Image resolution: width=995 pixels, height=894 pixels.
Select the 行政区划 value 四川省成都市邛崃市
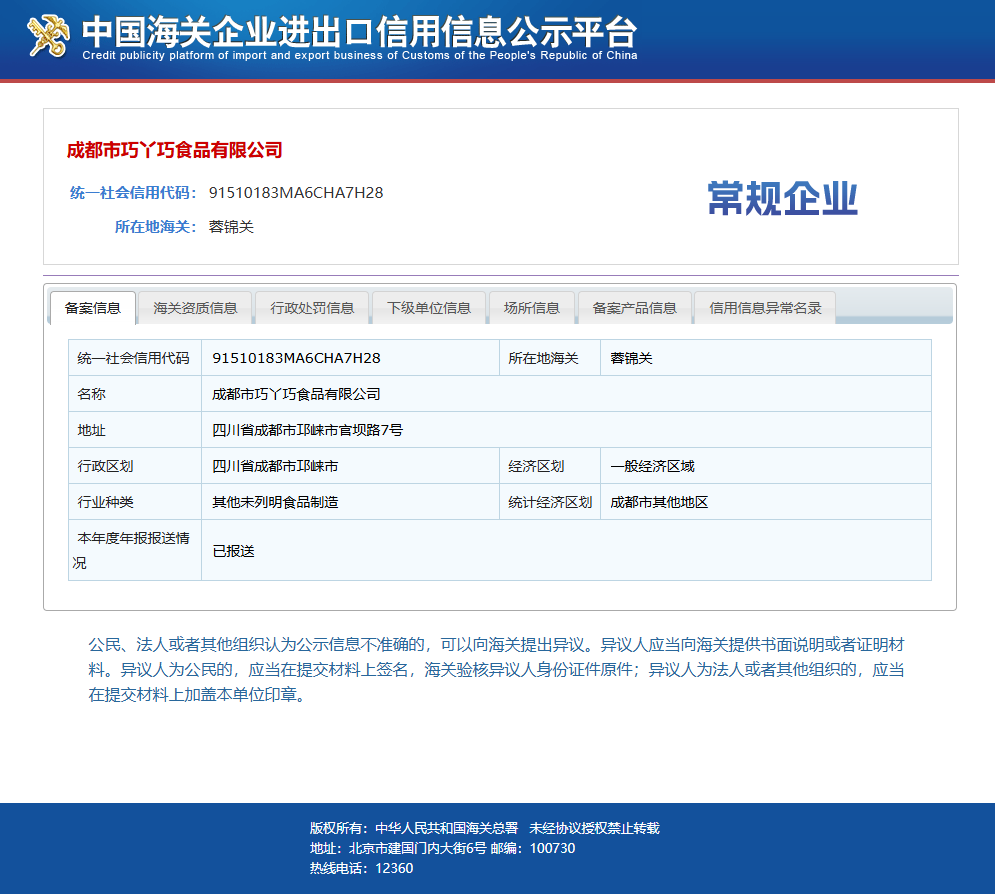click(275, 466)
